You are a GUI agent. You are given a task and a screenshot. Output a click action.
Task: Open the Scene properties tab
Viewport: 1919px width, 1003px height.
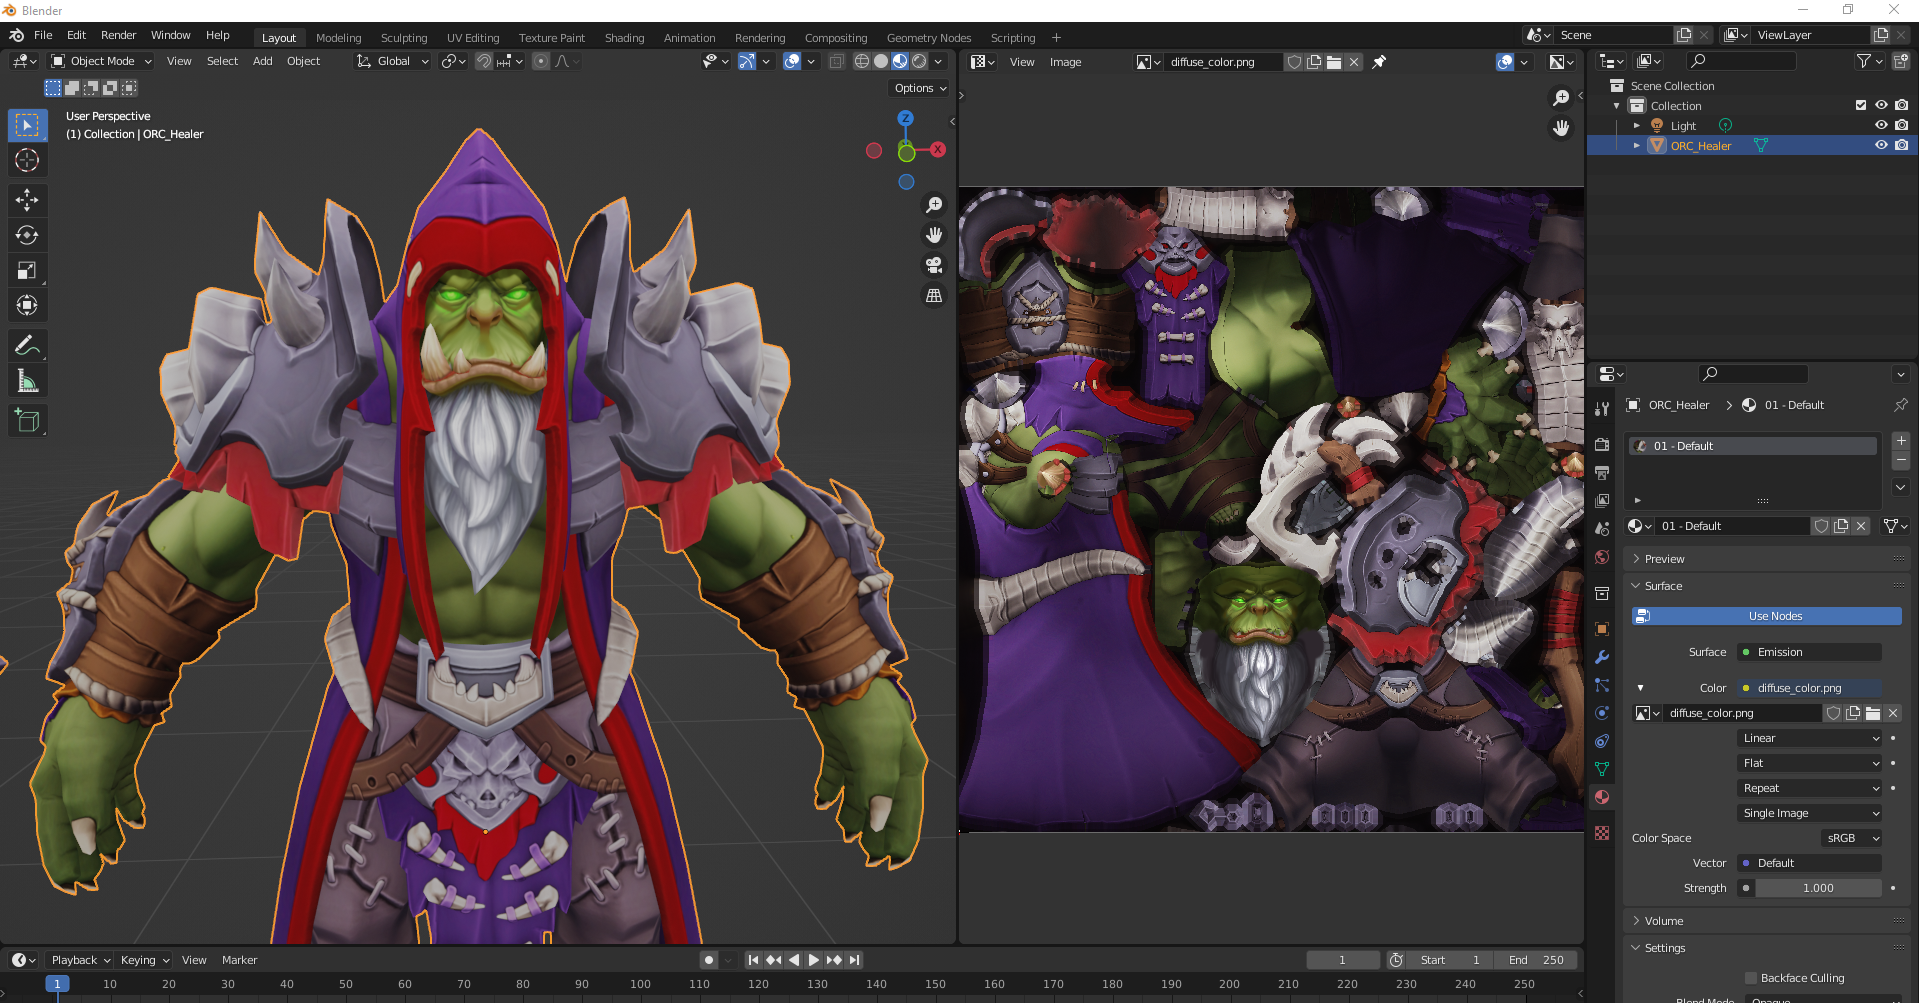[1602, 528]
